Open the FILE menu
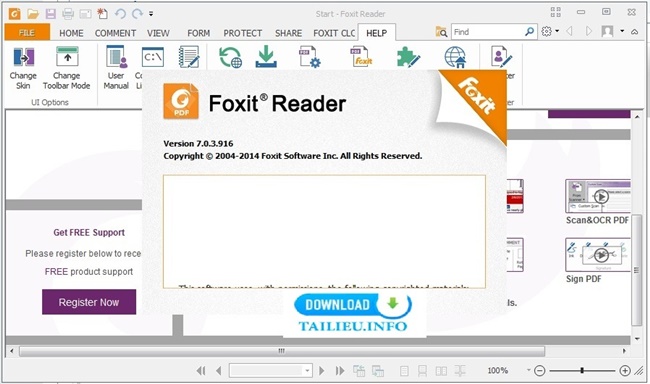This screenshot has width=650, height=384. [x=27, y=33]
